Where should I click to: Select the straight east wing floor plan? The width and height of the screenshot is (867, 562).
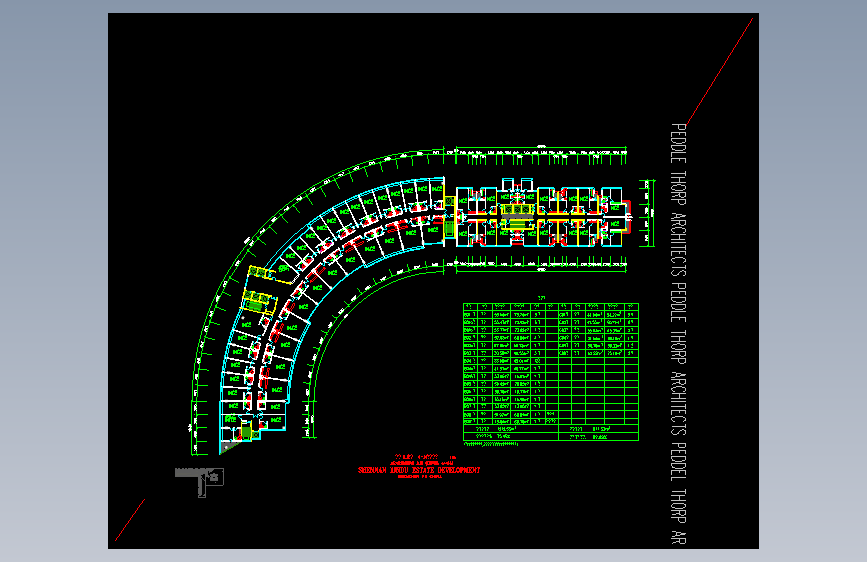tap(544, 212)
